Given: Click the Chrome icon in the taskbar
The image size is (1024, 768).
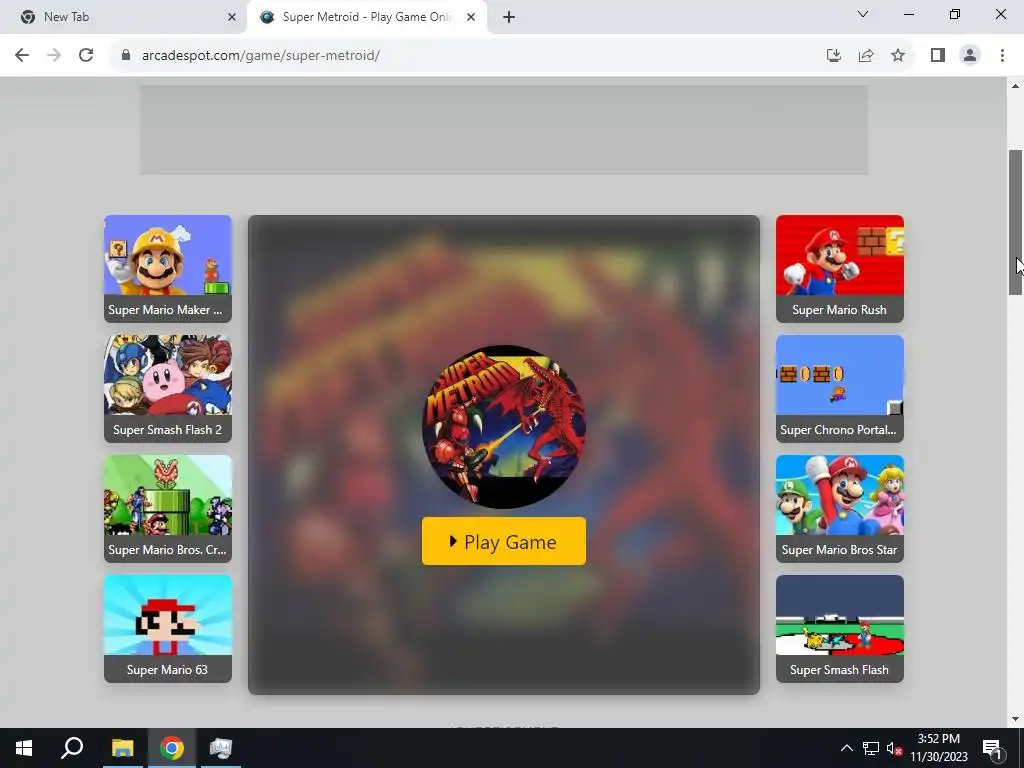Looking at the screenshot, I should (x=172, y=748).
